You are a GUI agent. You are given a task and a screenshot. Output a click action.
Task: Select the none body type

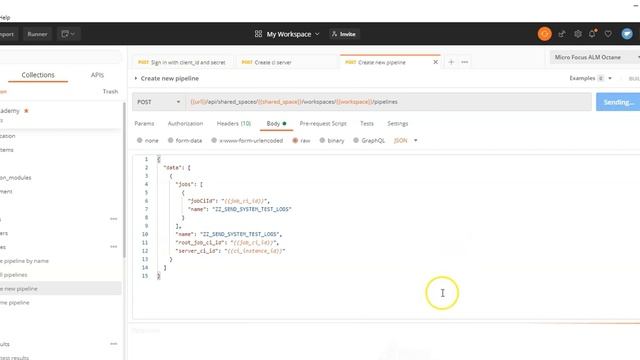148,140
